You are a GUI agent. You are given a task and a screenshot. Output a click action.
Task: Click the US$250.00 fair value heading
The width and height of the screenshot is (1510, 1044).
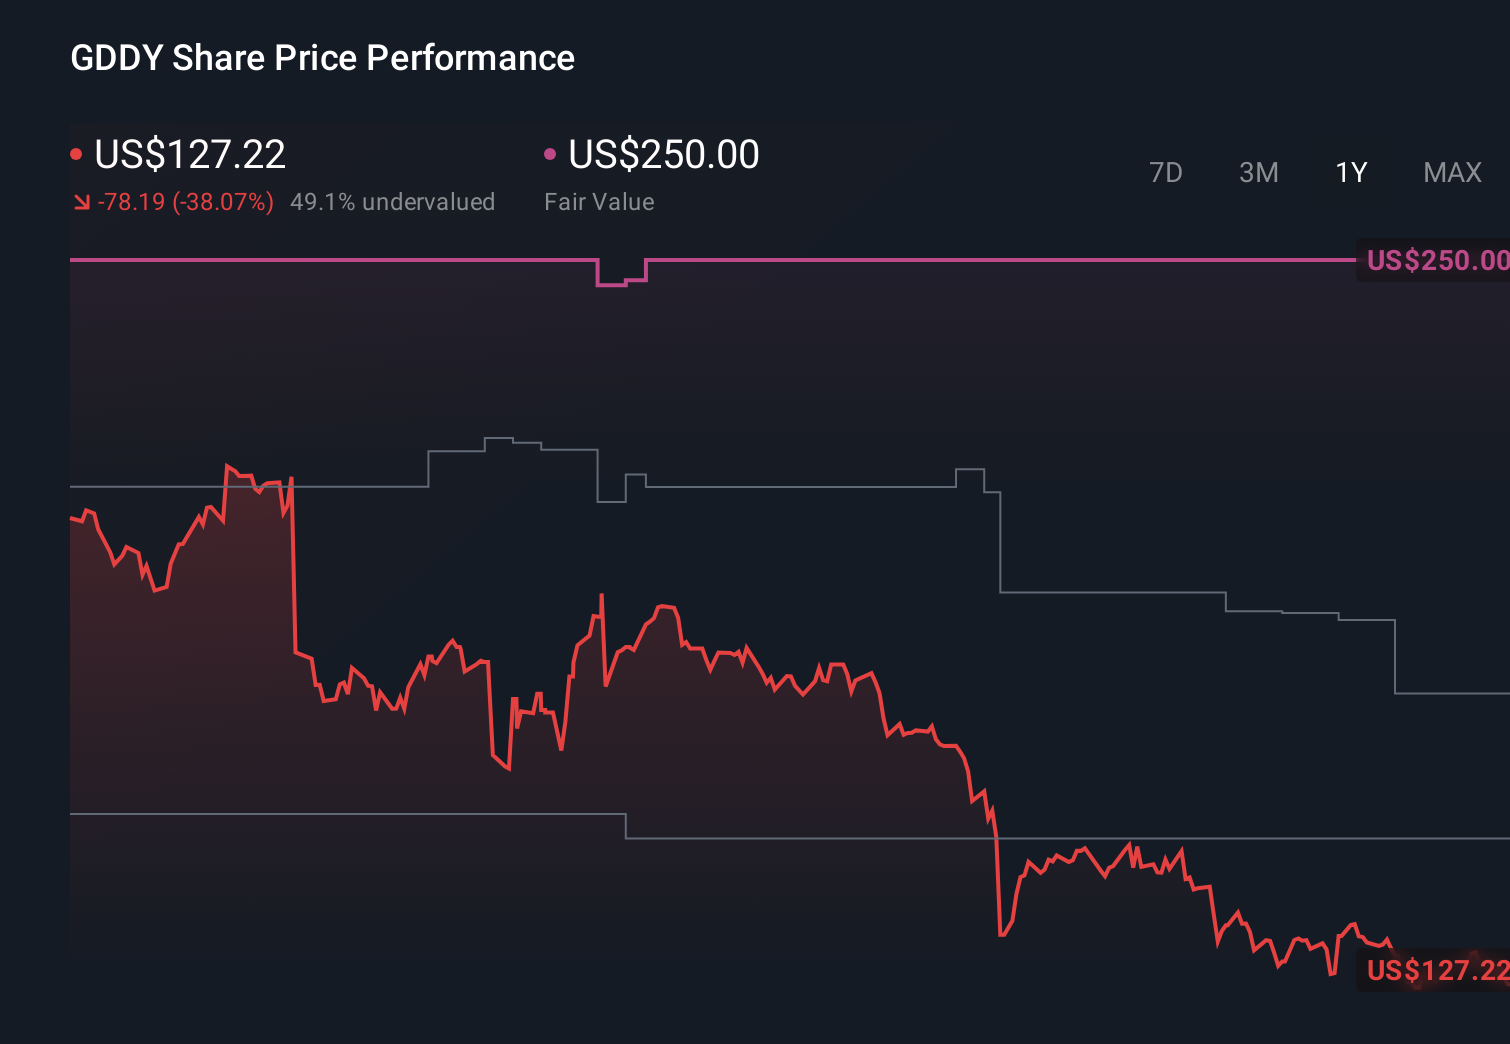click(x=664, y=154)
